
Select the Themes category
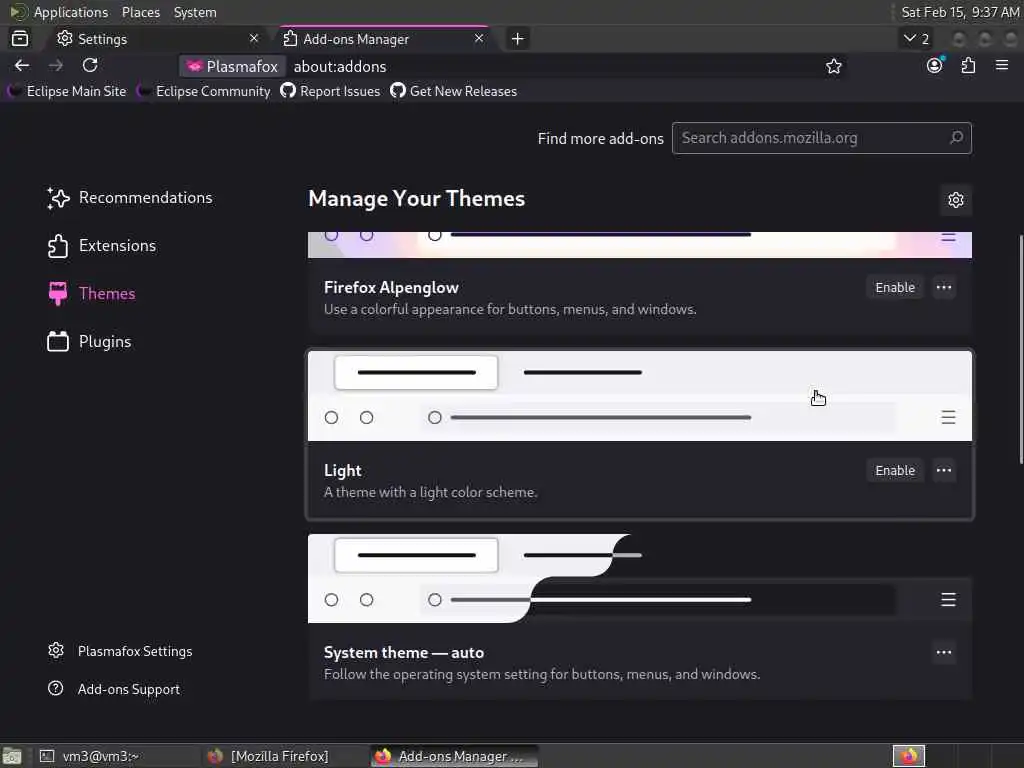pyautogui.click(x=91, y=294)
